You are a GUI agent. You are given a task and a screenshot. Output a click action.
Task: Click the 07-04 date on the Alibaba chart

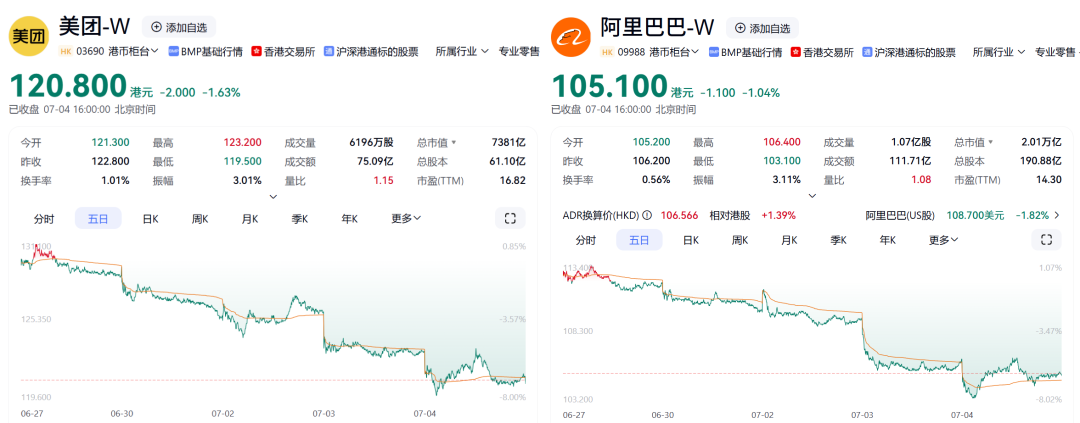click(961, 416)
